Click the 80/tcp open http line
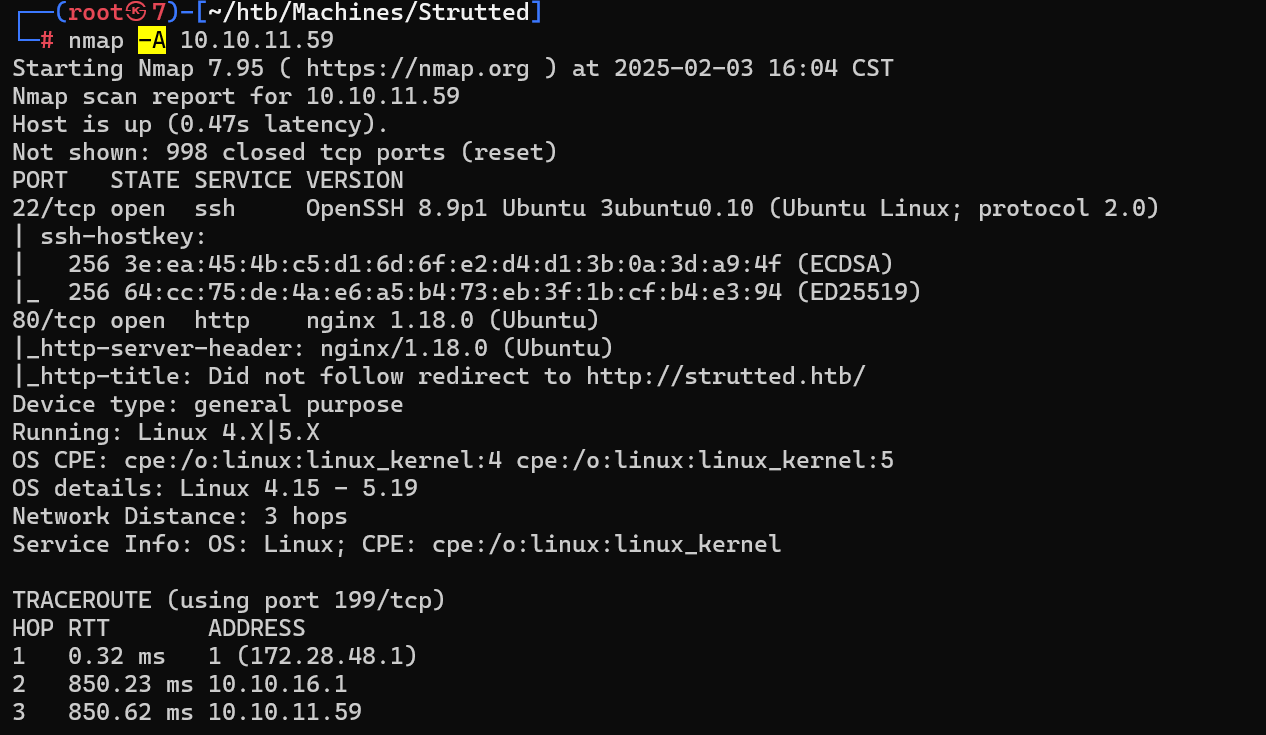1266x735 pixels. point(306,320)
